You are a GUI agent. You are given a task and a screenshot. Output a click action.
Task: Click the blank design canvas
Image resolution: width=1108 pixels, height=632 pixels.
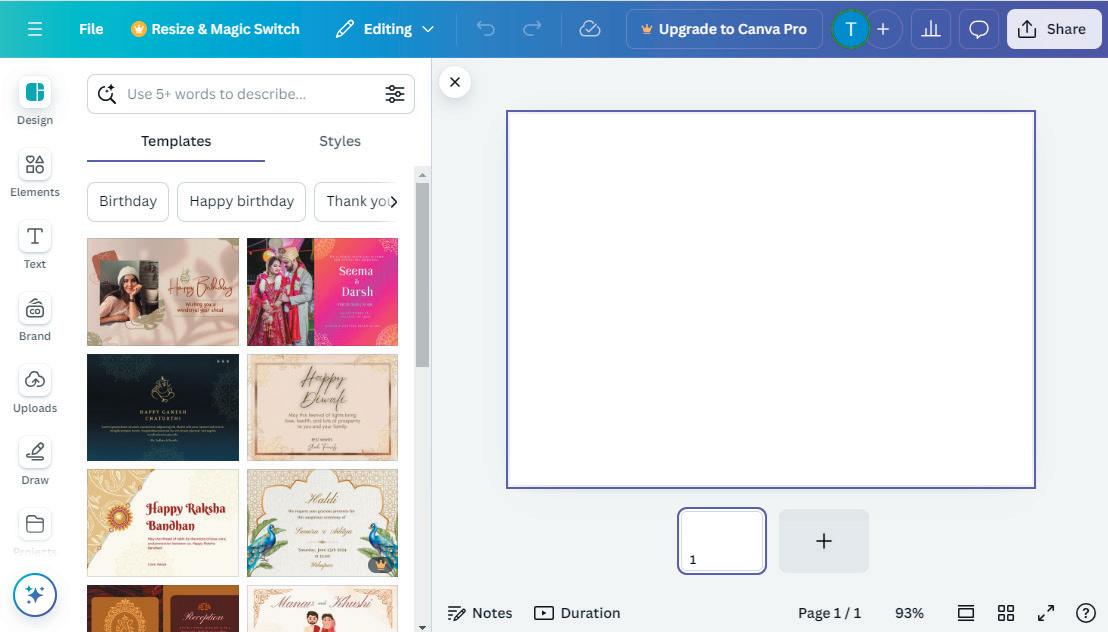(771, 299)
